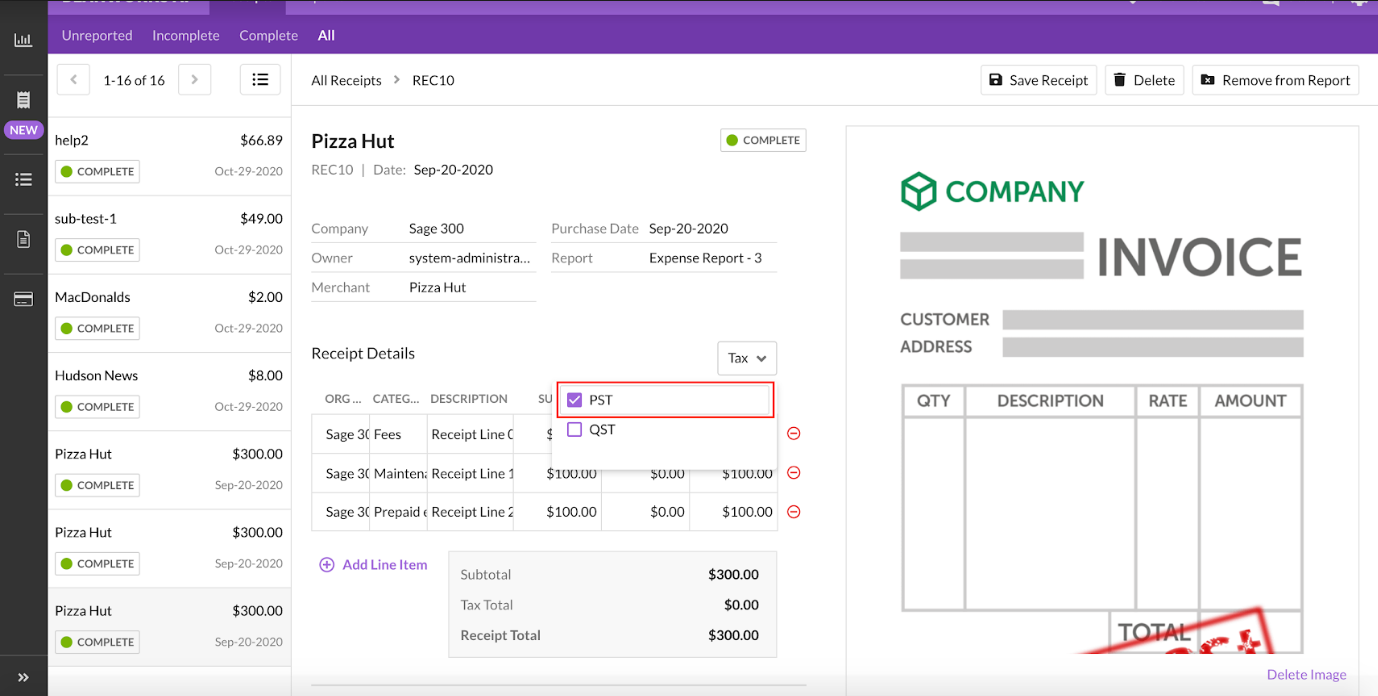Click the Receipt Line 2 description cell
Image resolution: width=1378 pixels, height=696 pixels.
(x=472, y=512)
